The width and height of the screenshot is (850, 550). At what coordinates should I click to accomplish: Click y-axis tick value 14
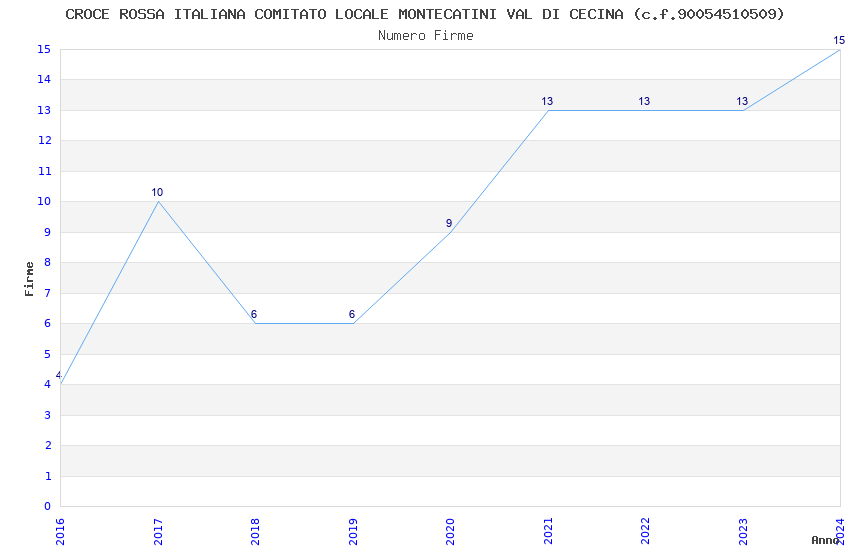click(44, 80)
